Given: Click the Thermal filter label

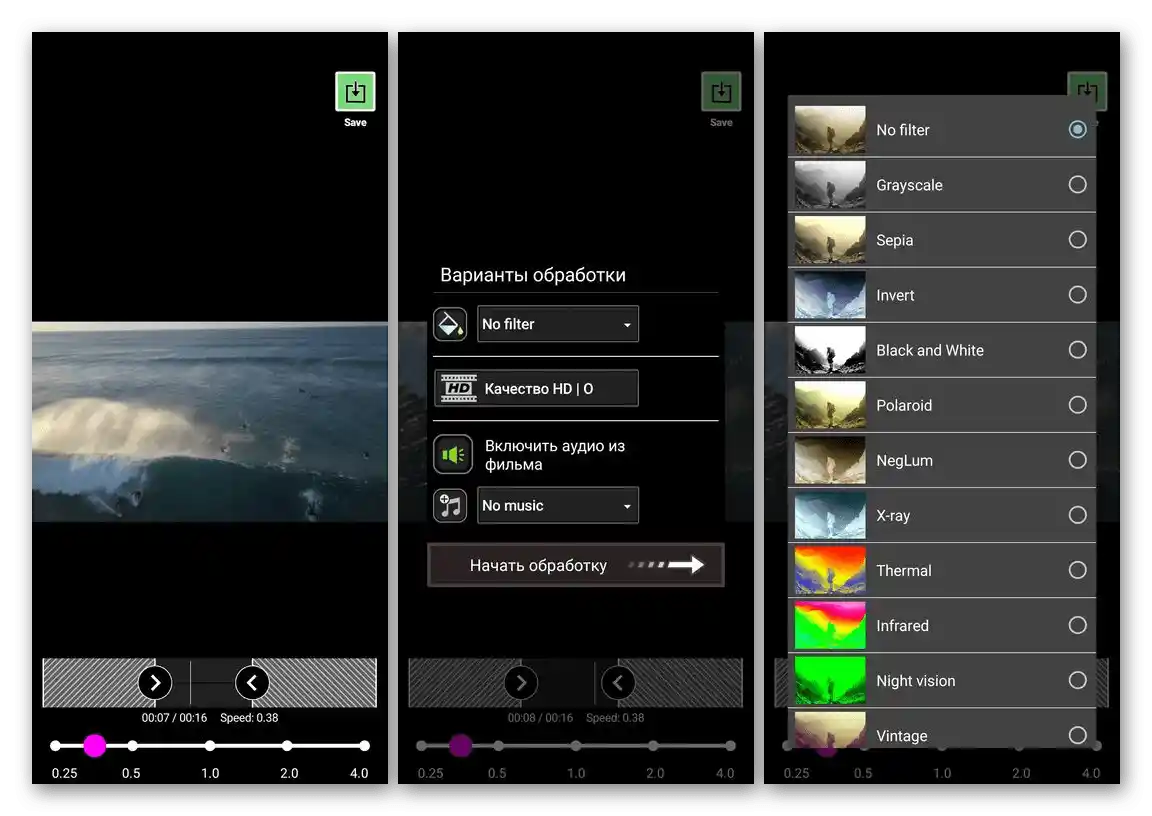Looking at the screenshot, I should [904, 571].
